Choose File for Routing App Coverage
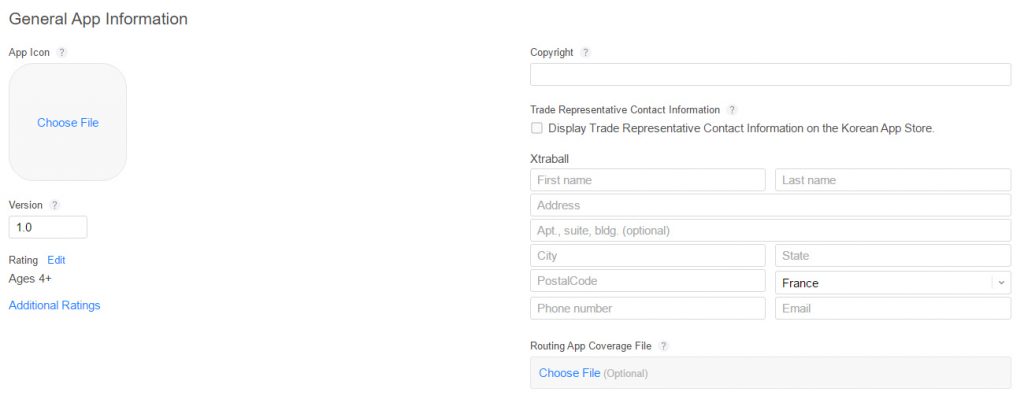Screen dimensions: 1024x403 click(x=569, y=373)
